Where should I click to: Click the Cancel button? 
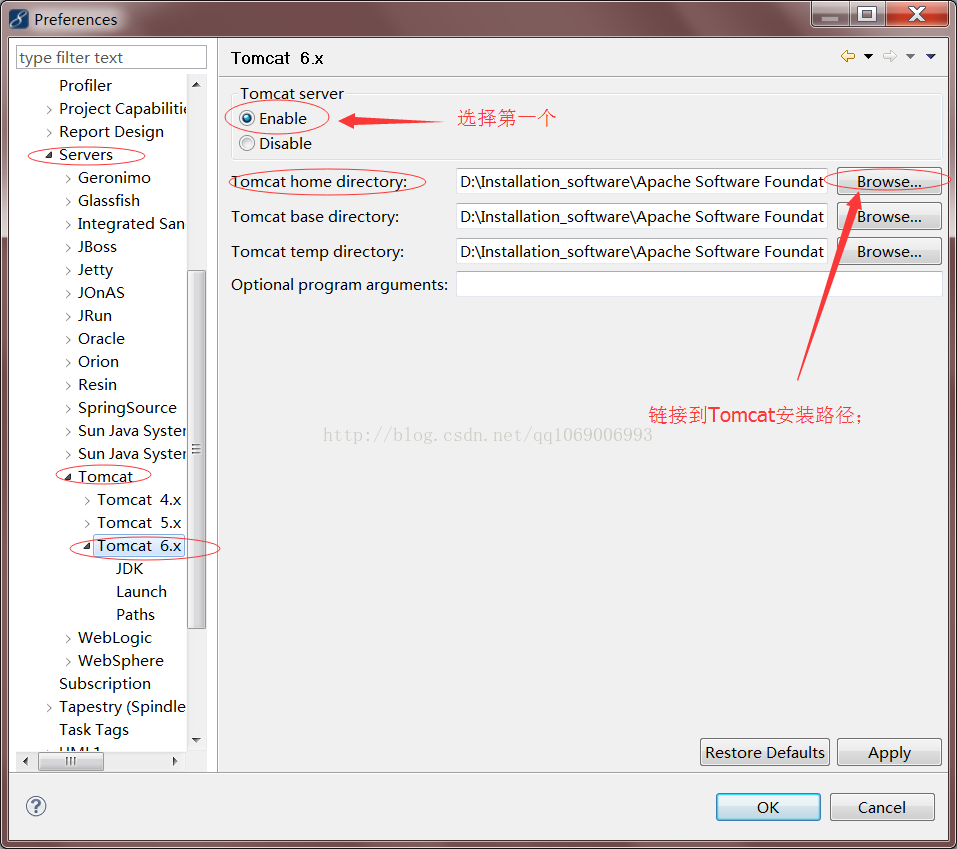click(x=881, y=807)
